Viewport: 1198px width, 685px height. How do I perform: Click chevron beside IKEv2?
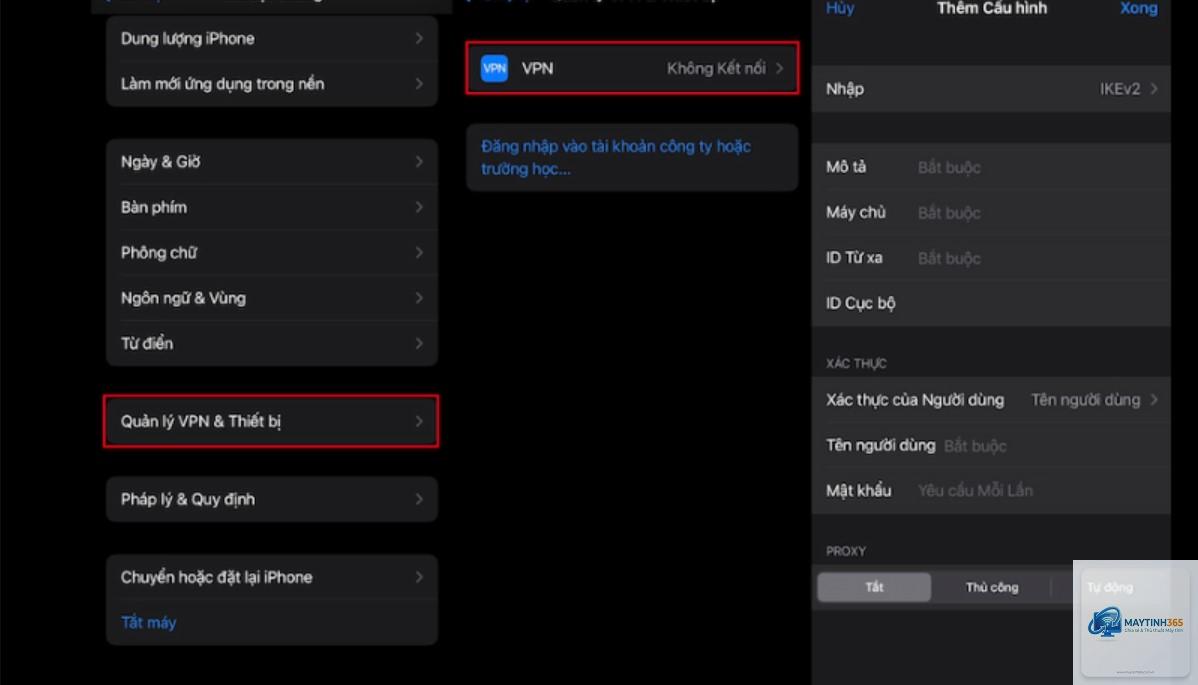click(x=1154, y=89)
